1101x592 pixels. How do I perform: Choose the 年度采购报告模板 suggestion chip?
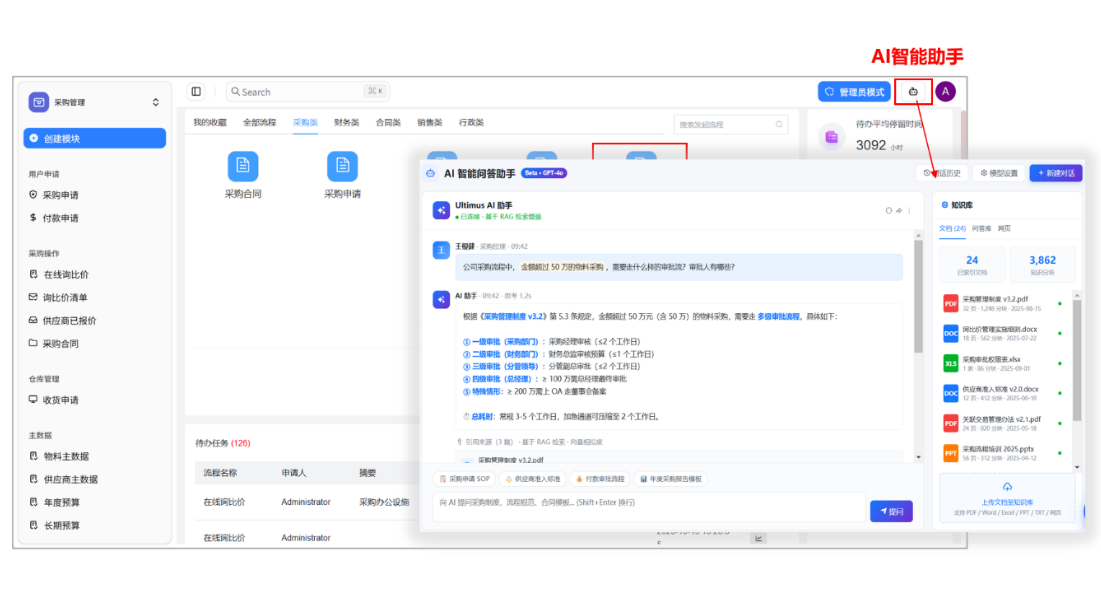click(671, 479)
